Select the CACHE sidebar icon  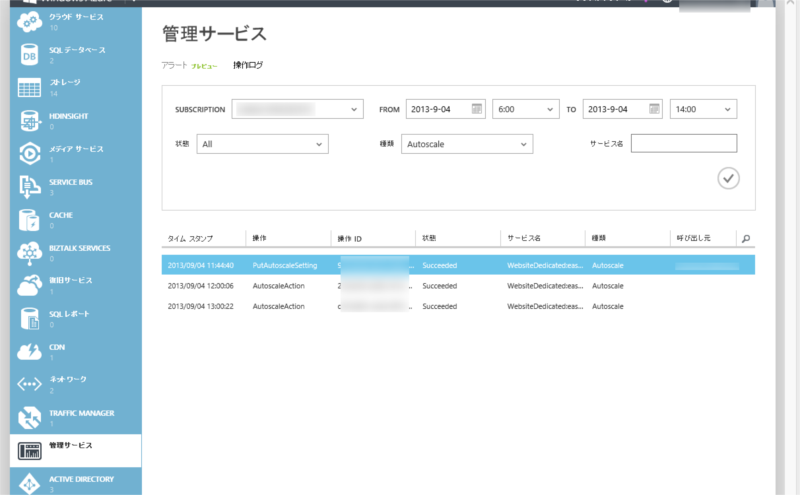click(30, 220)
